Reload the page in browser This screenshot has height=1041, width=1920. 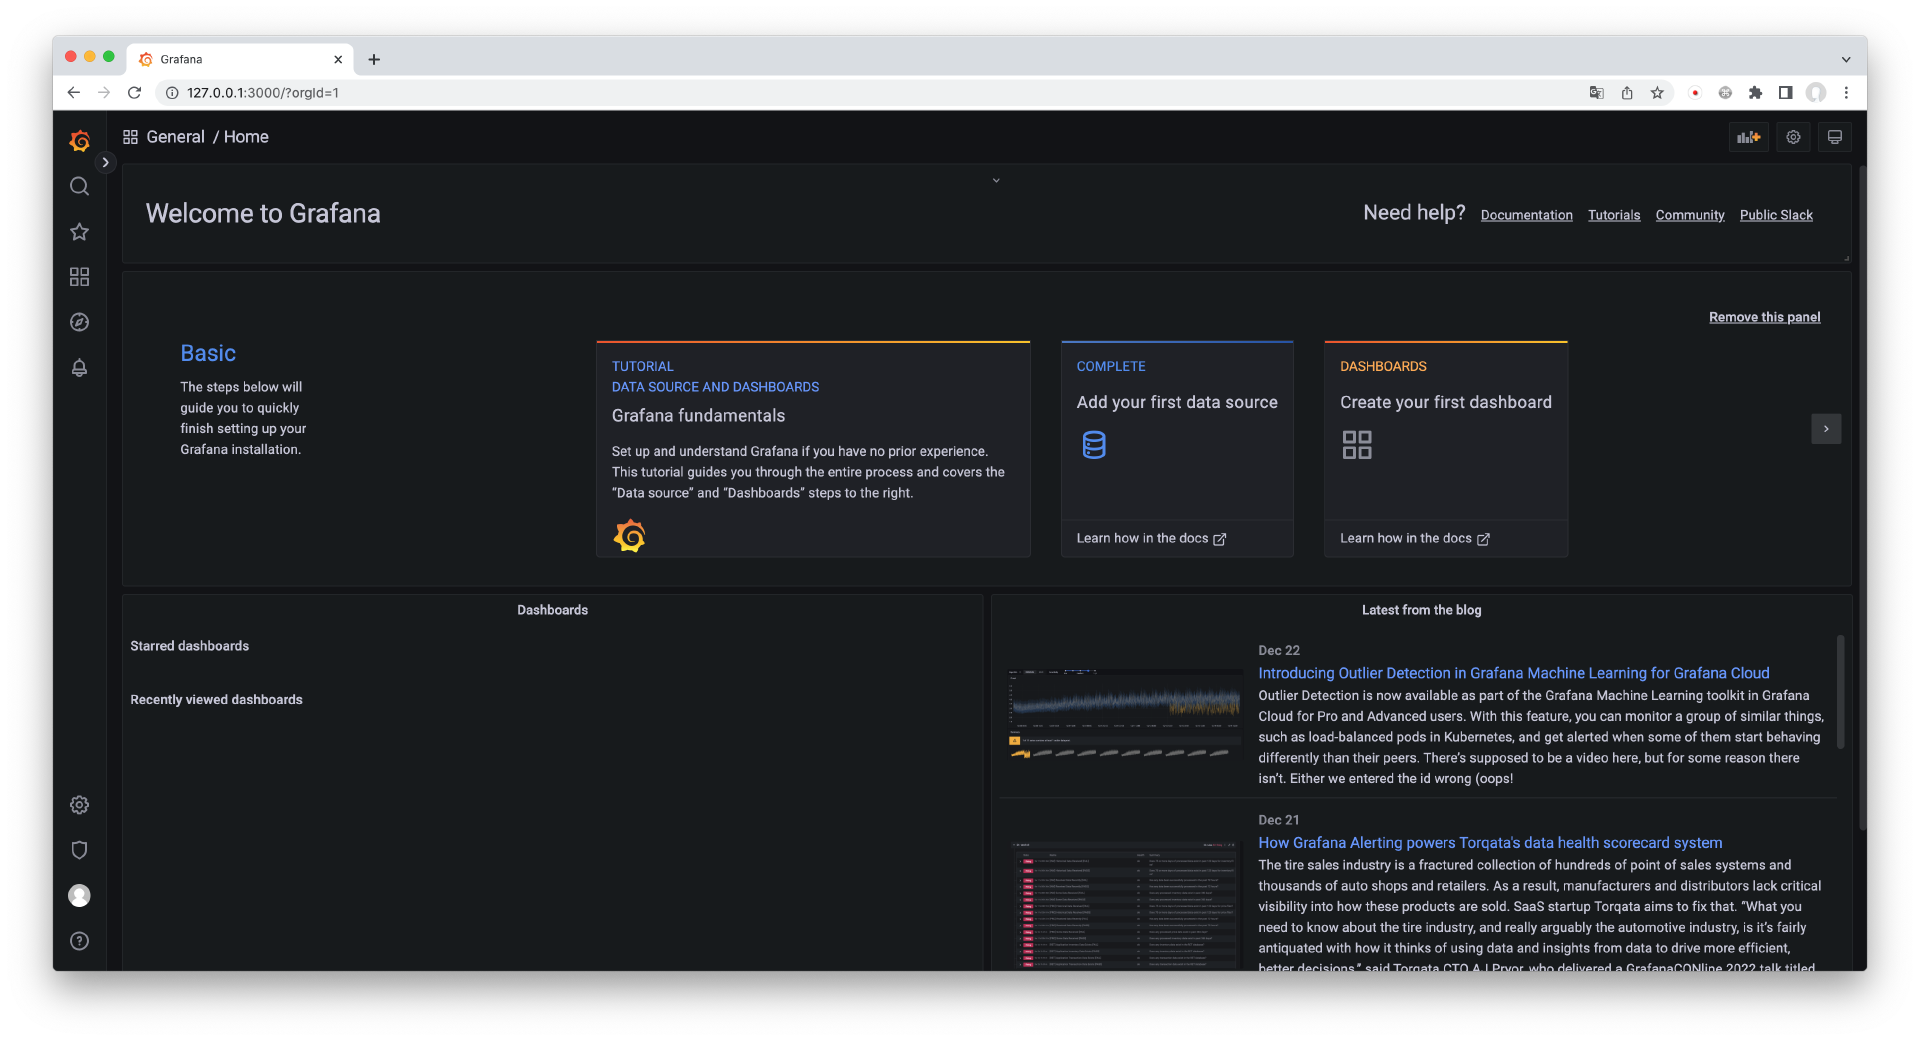(x=135, y=93)
